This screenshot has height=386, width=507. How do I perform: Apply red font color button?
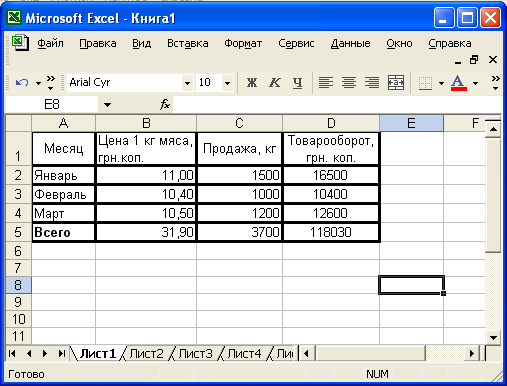[459, 83]
